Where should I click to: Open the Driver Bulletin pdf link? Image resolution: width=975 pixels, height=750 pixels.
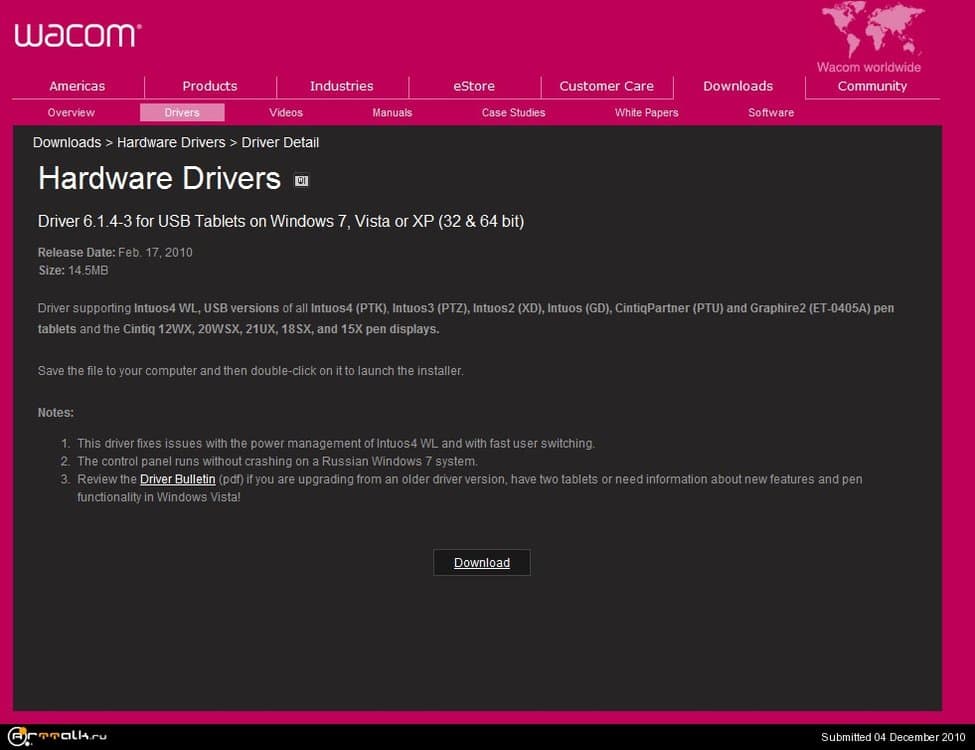(177, 480)
